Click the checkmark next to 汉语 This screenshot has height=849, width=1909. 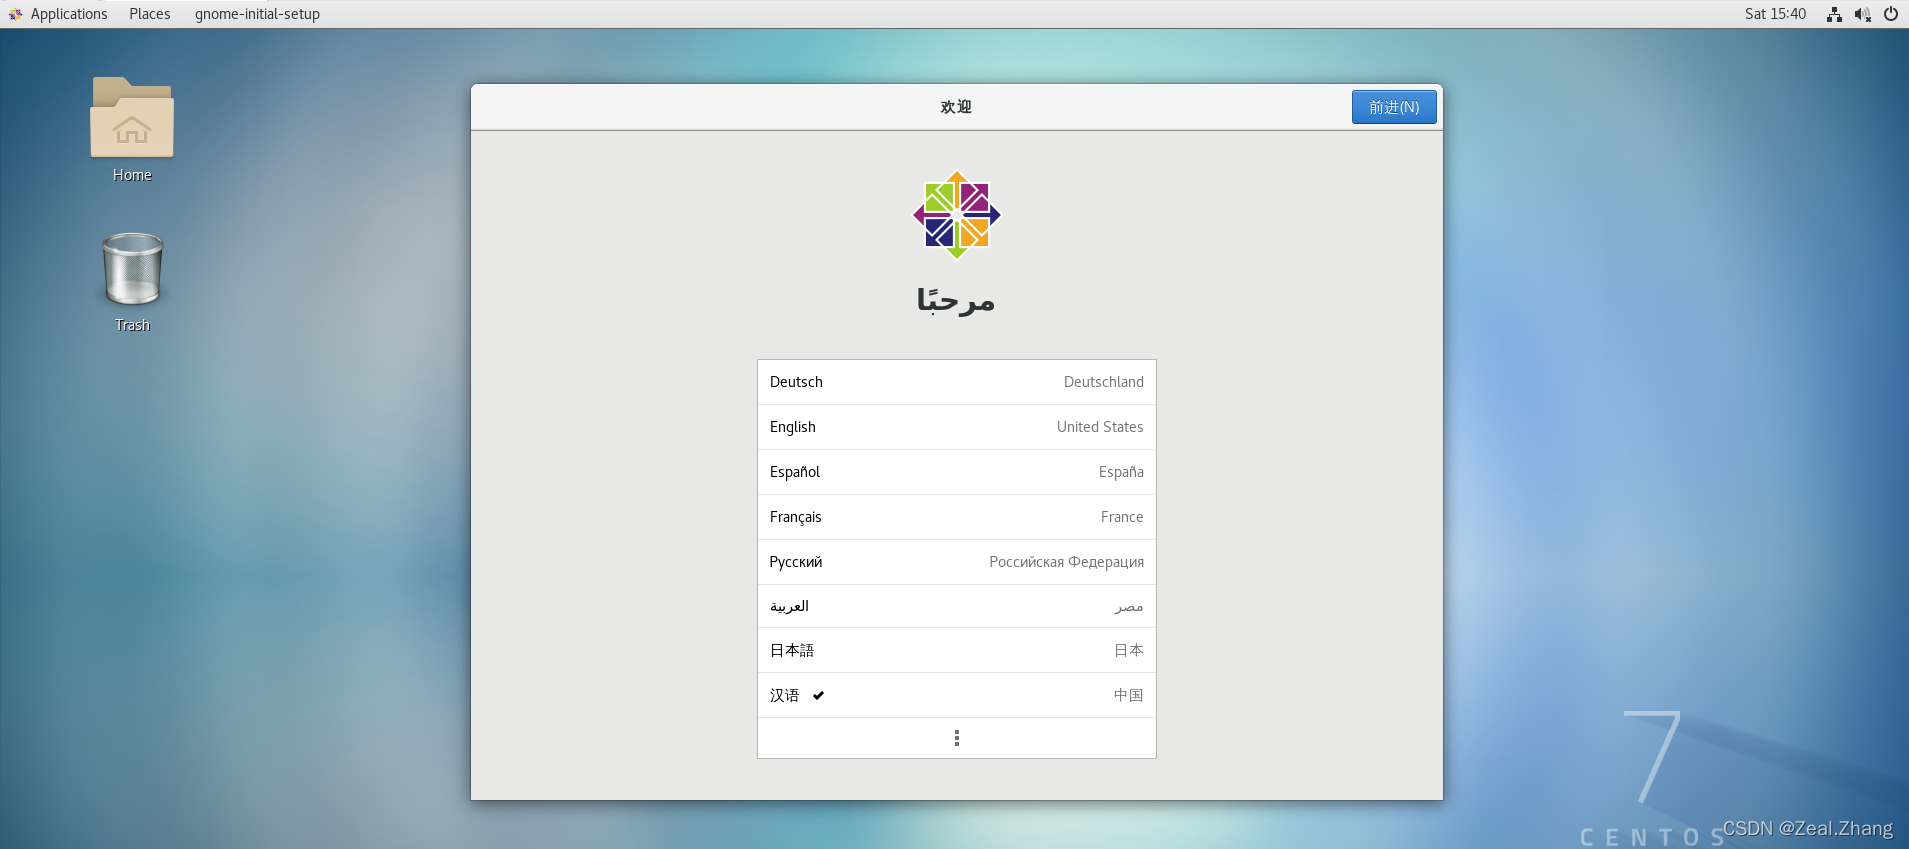click(x=818, y=695)
